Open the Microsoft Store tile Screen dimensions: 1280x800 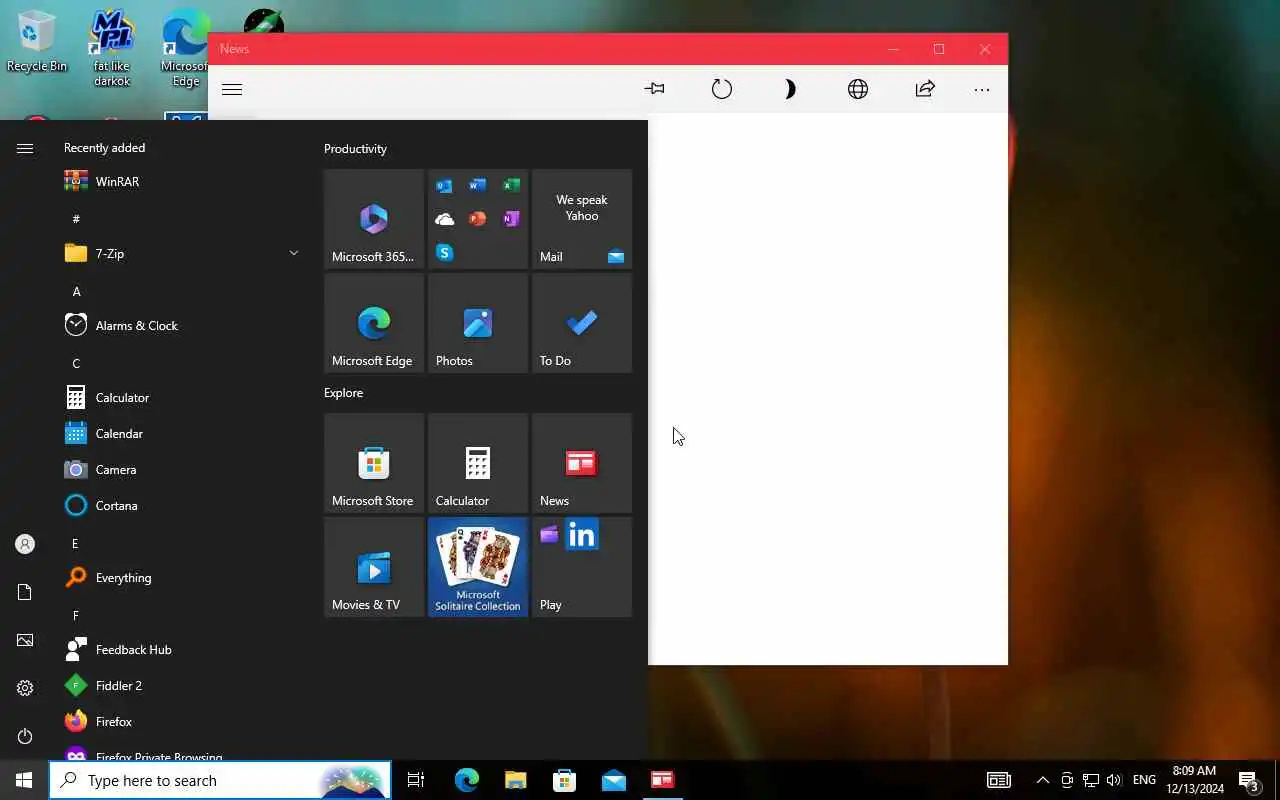tap(374, 463)
